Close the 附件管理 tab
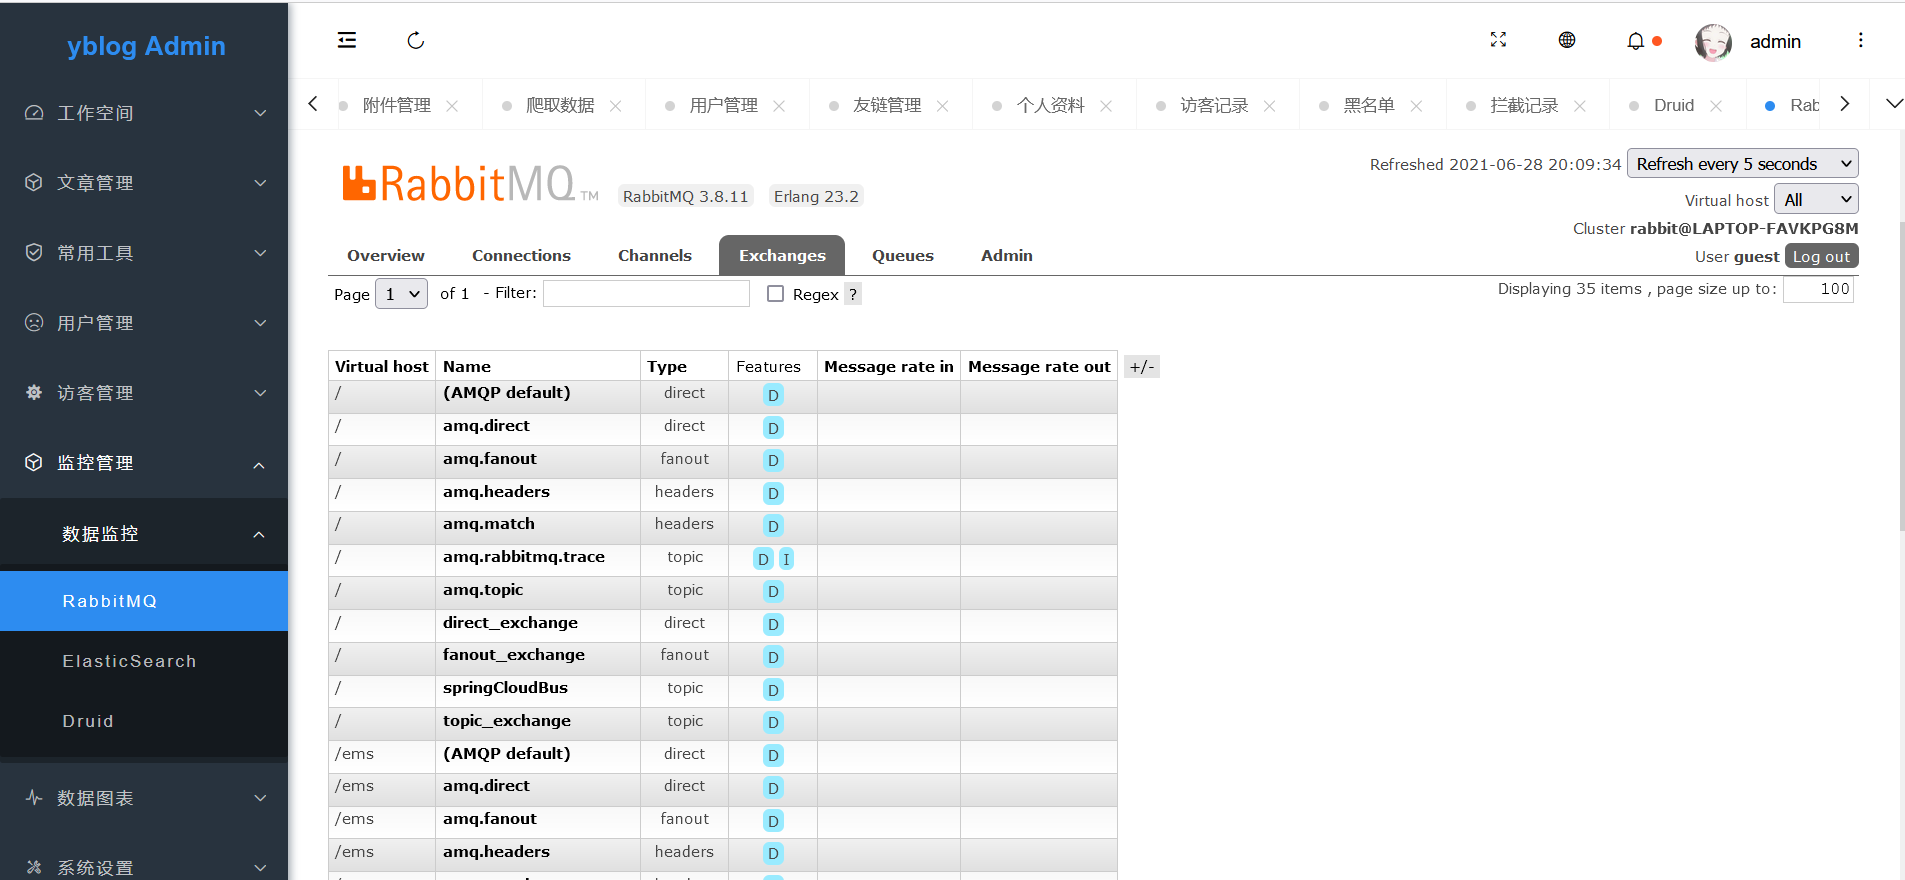Viewport: 1905px width, 880px height. (x=452, y=106)
